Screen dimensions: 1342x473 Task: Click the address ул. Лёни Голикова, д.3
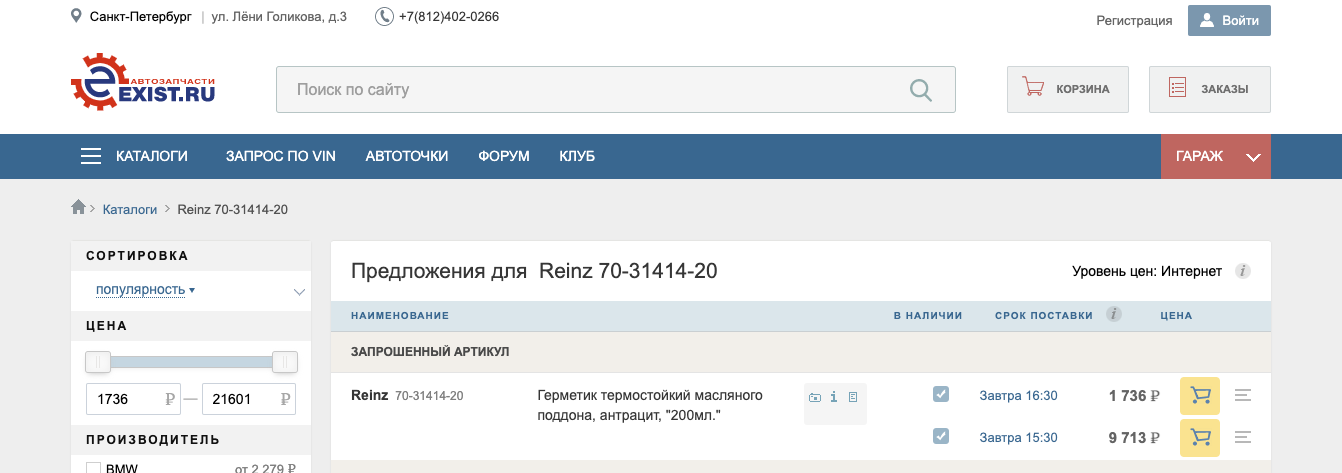click(279, 17)
